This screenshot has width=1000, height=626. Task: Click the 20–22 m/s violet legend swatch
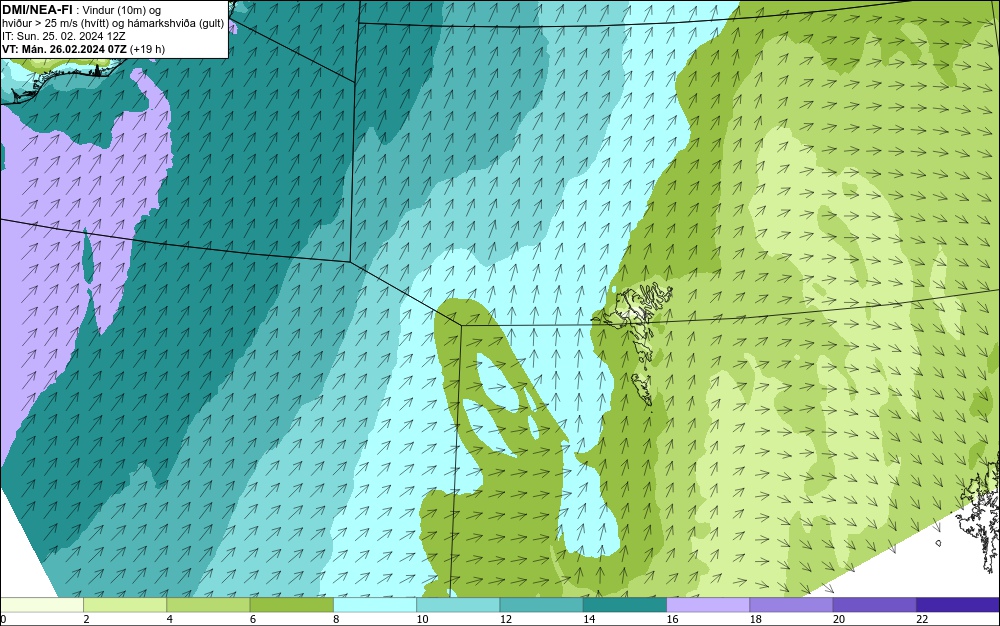pos(874,604)
